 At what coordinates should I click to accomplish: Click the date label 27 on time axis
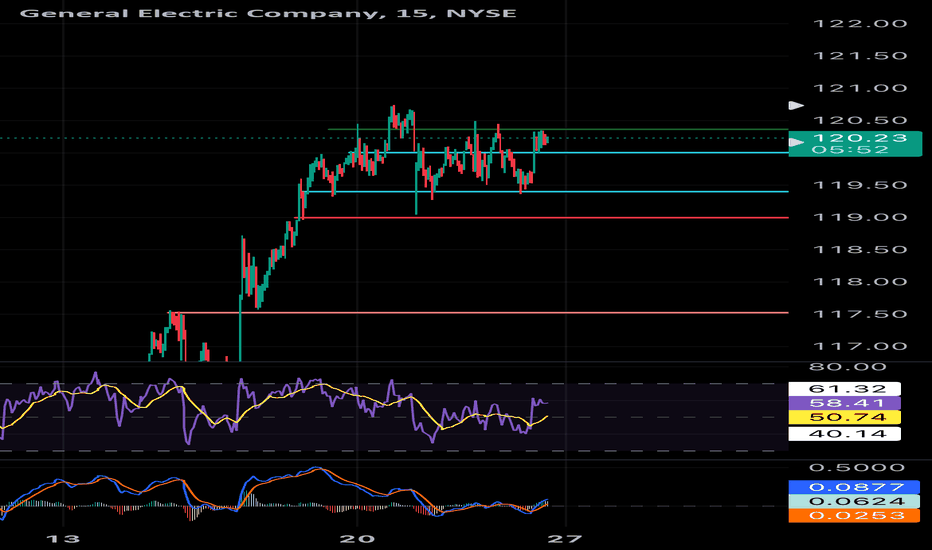tap(565, 539)
